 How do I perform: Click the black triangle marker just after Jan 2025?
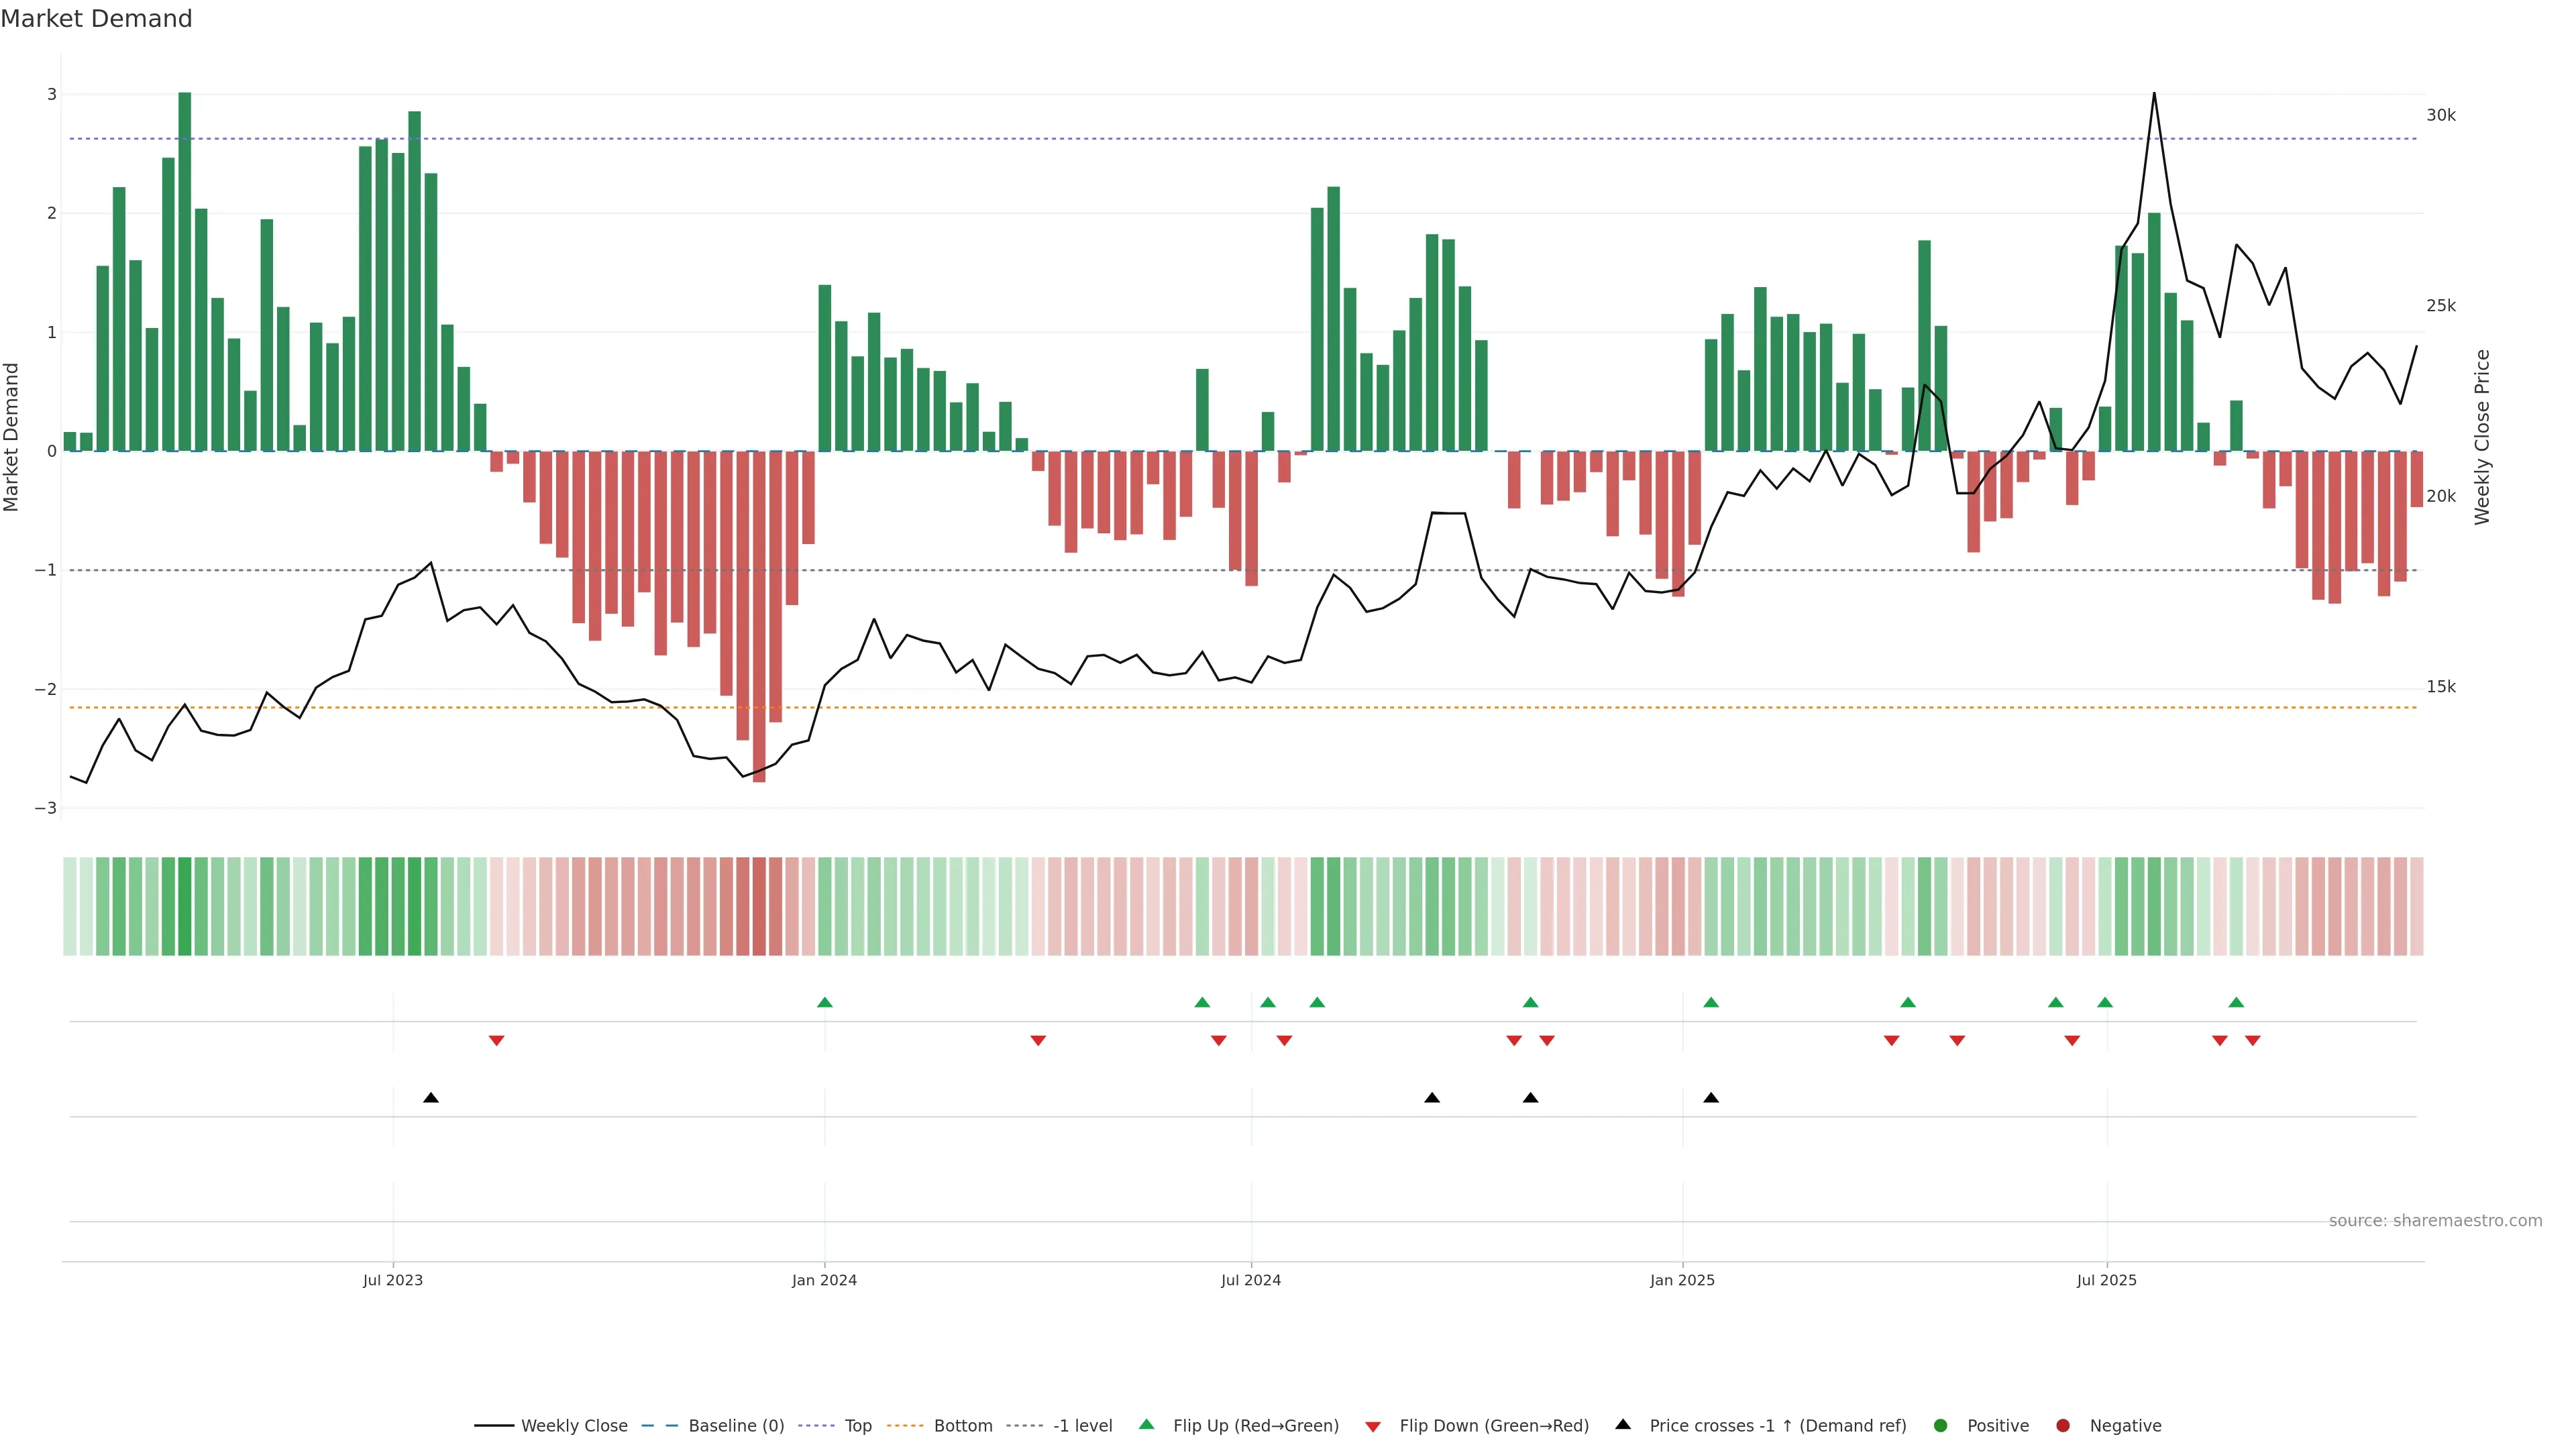[x=1711, y=1098]
